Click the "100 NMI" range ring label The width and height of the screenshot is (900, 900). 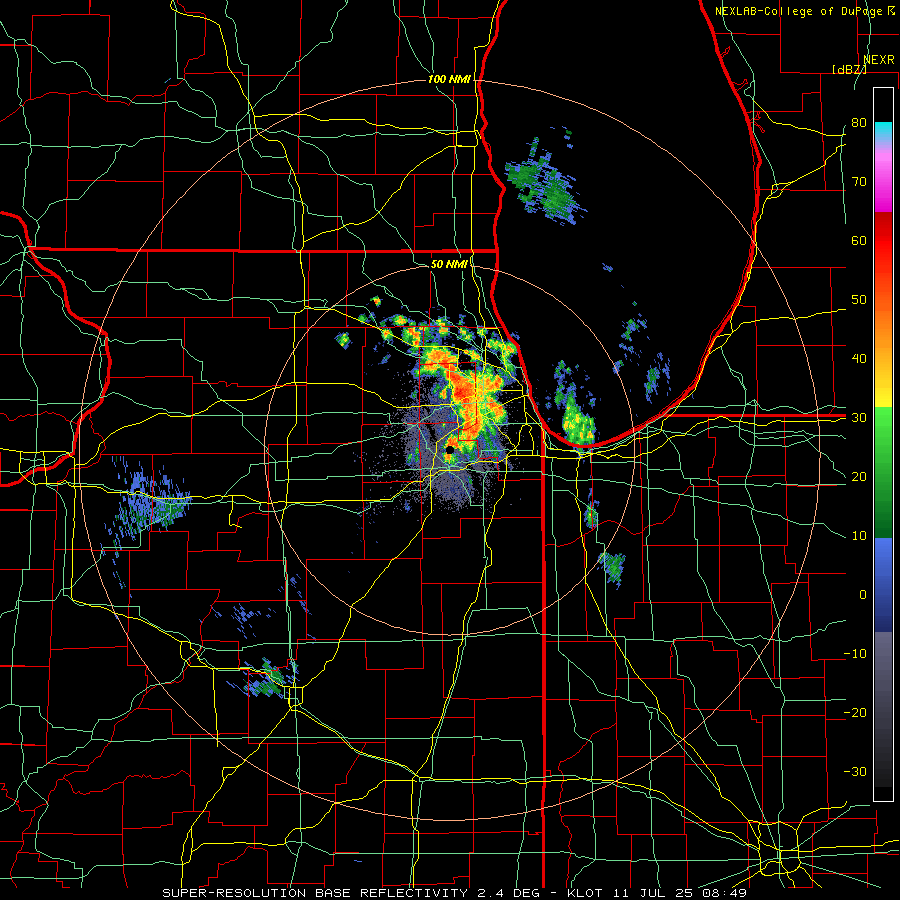coord(449,79)
